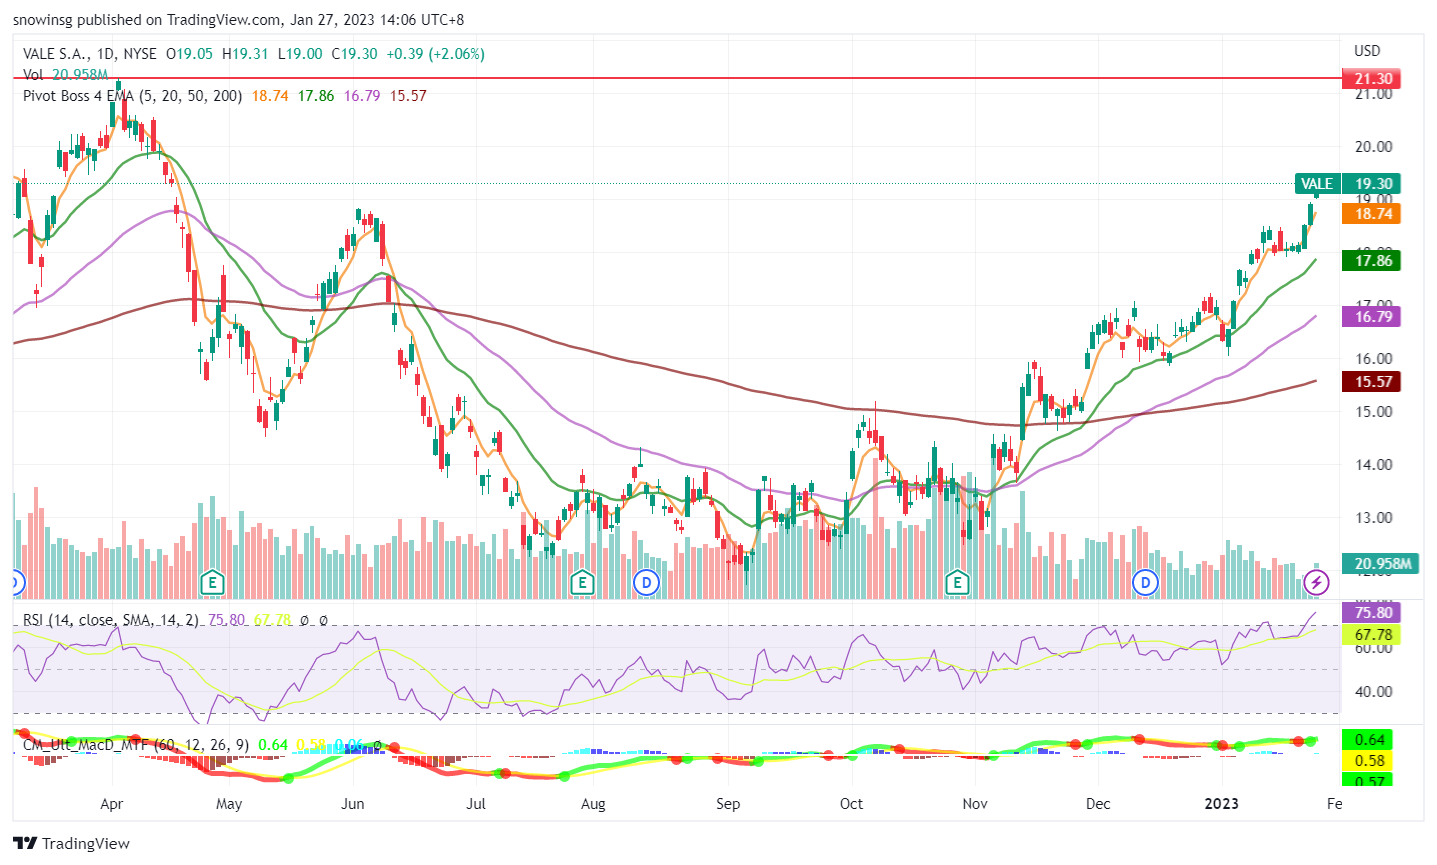Click the 16.79 value in EMA legend

362,96
